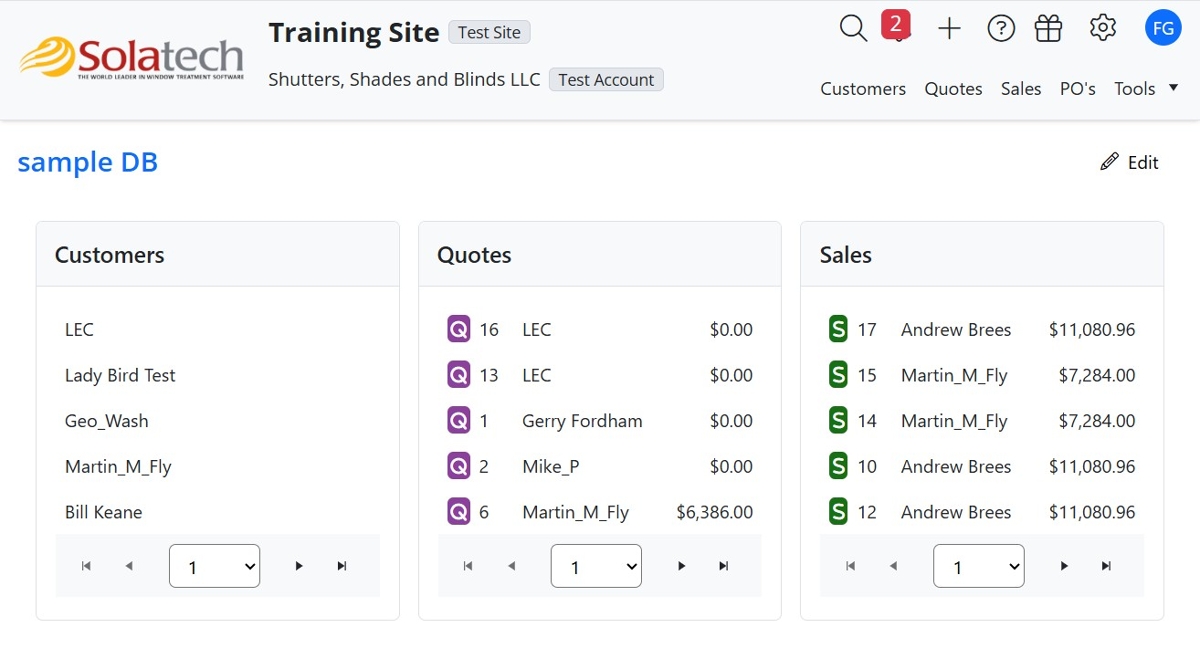
Task: Click the Solatech logo
Action: (x=132, y=58)
